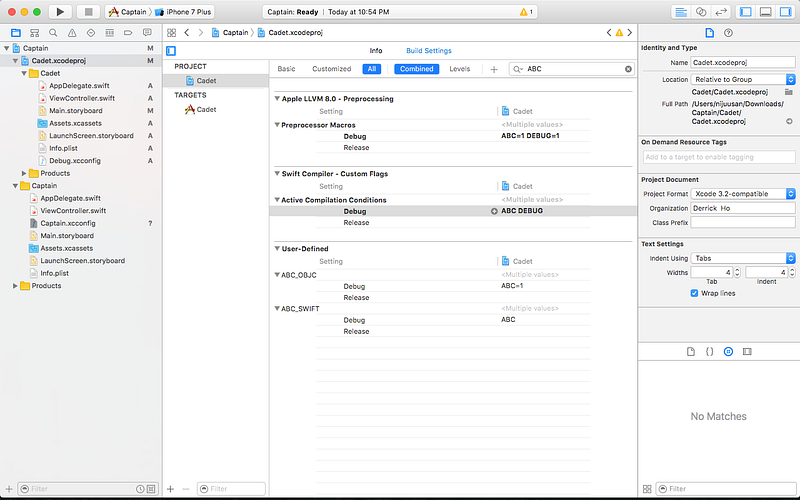Select the All filter
The height and width of the screenshot is (500, 800).
coord(372,69)
